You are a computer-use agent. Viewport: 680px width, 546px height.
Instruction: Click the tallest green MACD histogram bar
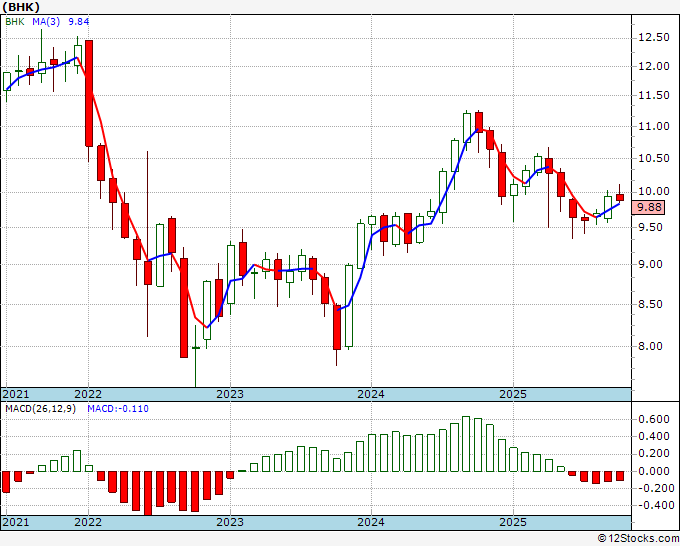(x=466, y=444)
